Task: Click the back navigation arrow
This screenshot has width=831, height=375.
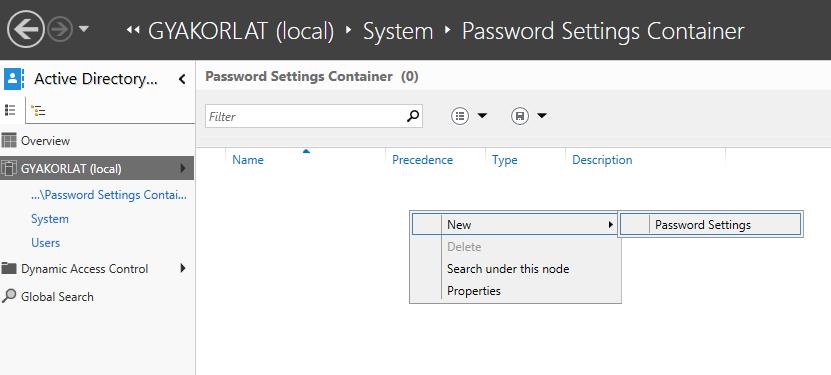Action: 25,30
